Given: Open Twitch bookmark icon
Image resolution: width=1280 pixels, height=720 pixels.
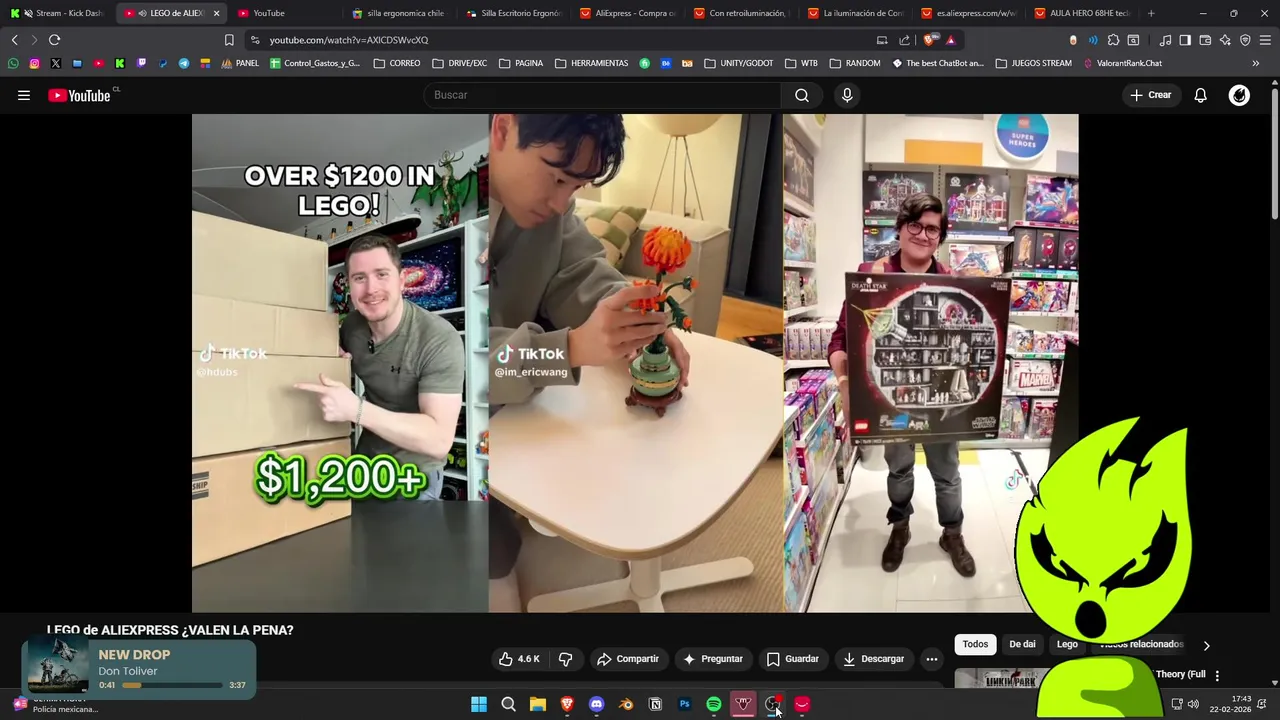Looking at the screenshot, I should tap(141, 63).
